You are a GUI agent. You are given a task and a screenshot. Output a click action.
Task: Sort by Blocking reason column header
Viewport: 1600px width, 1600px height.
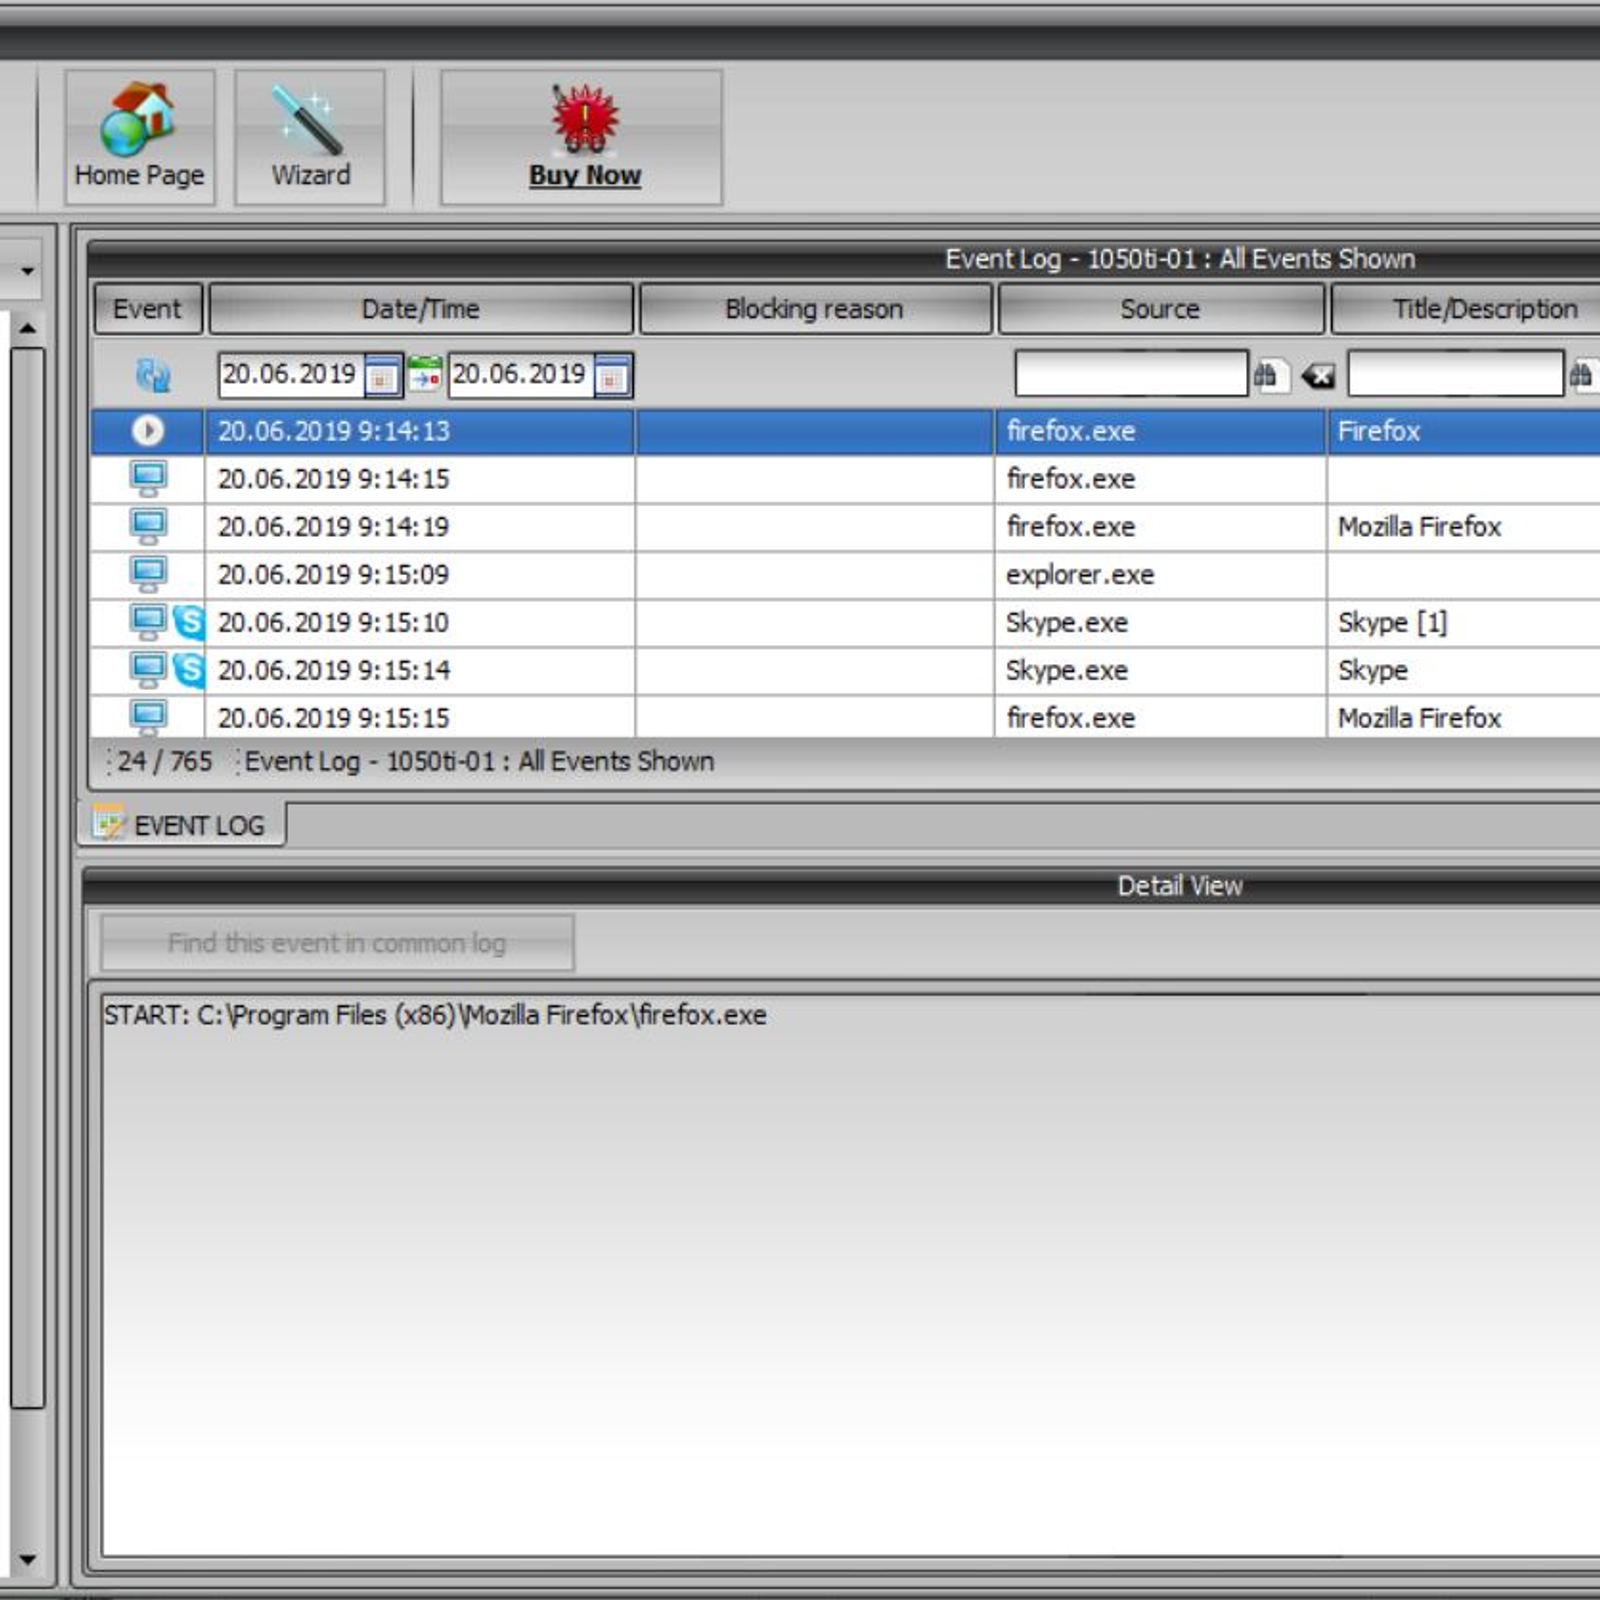coord(815,309)
